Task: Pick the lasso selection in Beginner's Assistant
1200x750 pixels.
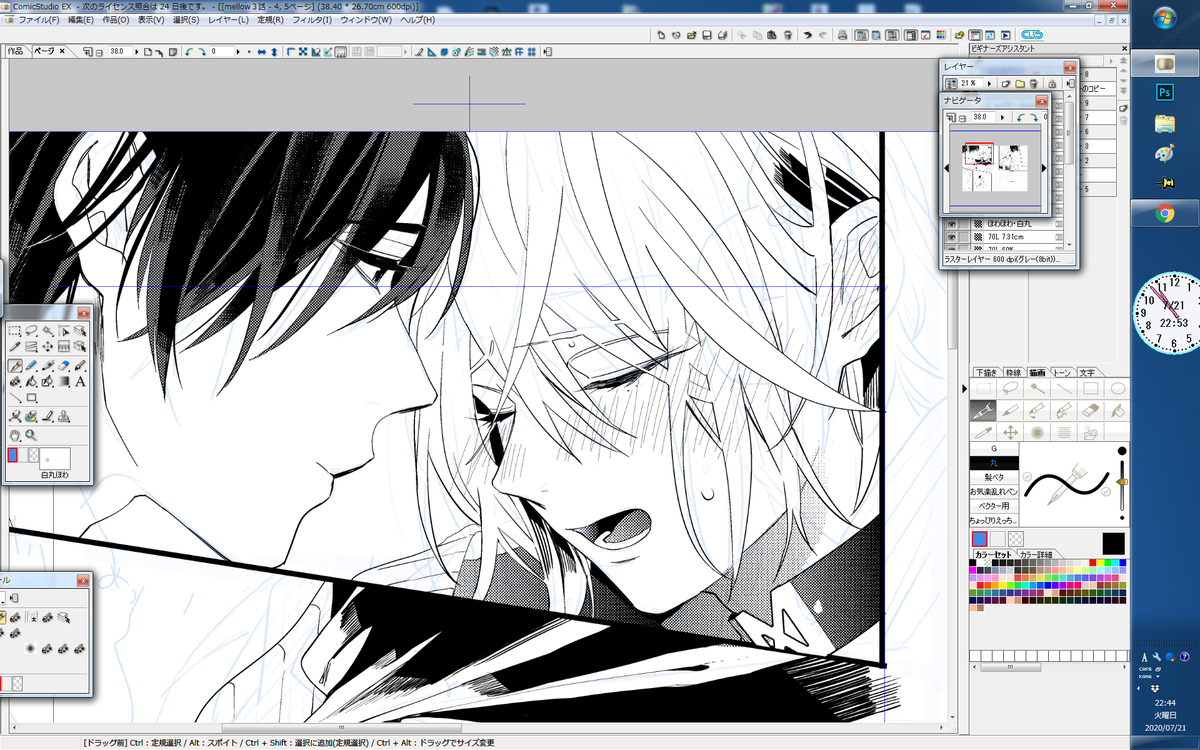Action: point(1010,388)
